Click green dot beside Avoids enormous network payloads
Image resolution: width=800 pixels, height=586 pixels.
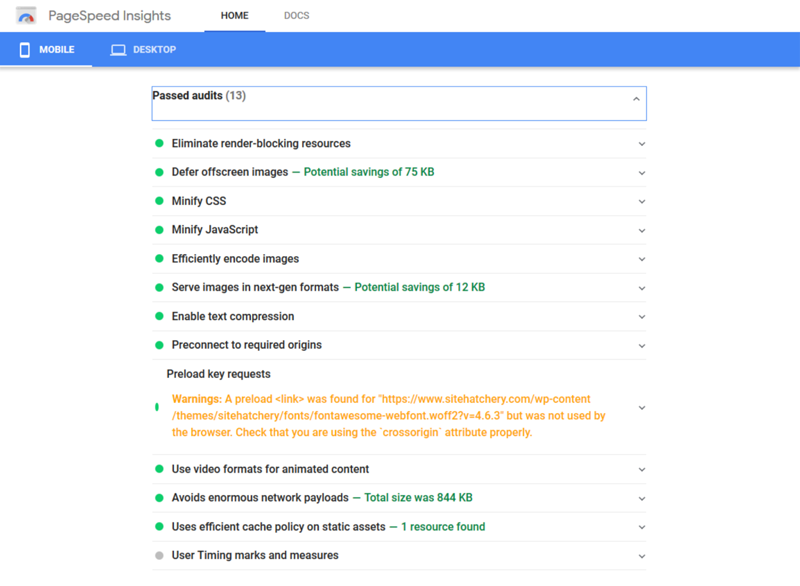coord(159,498)
